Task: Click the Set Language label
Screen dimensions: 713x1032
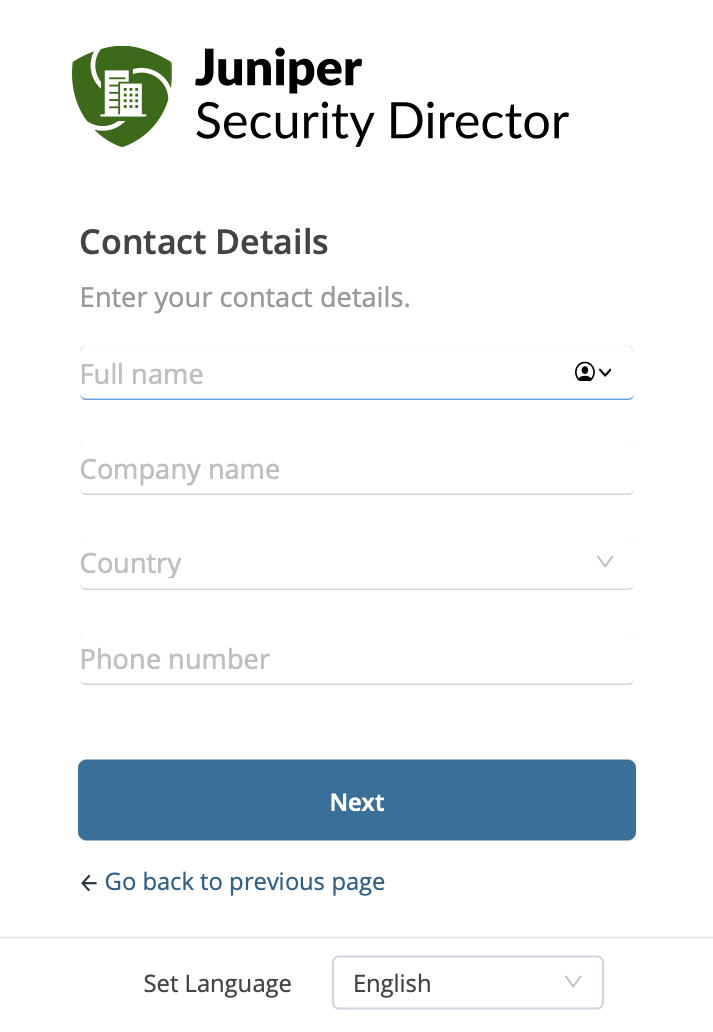Action: pyautogui.click(x=217, y=982)
